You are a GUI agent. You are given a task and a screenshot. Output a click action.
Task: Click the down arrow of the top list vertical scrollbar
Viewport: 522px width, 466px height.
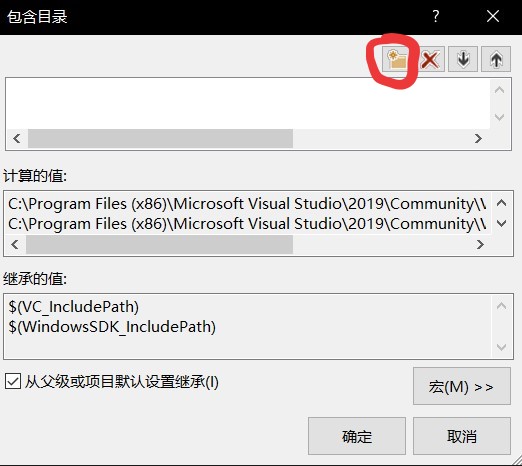[x=499, y=117]
